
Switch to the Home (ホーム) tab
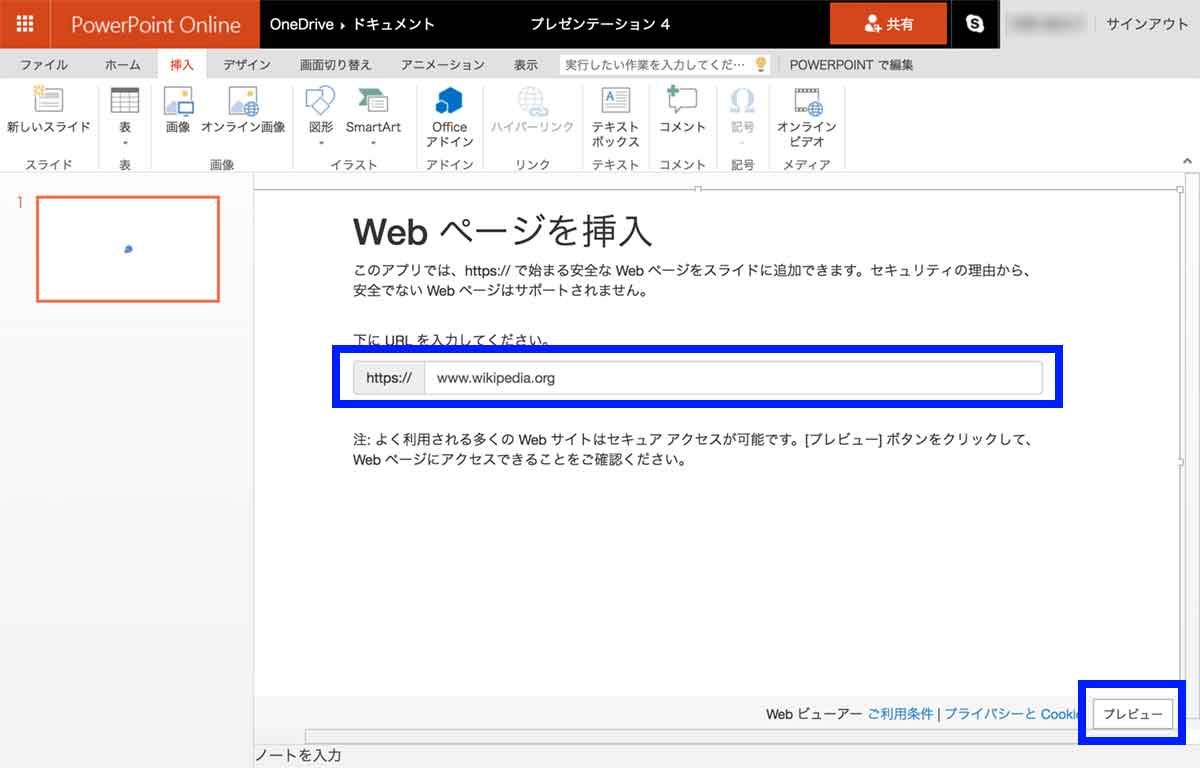(123, 65)
